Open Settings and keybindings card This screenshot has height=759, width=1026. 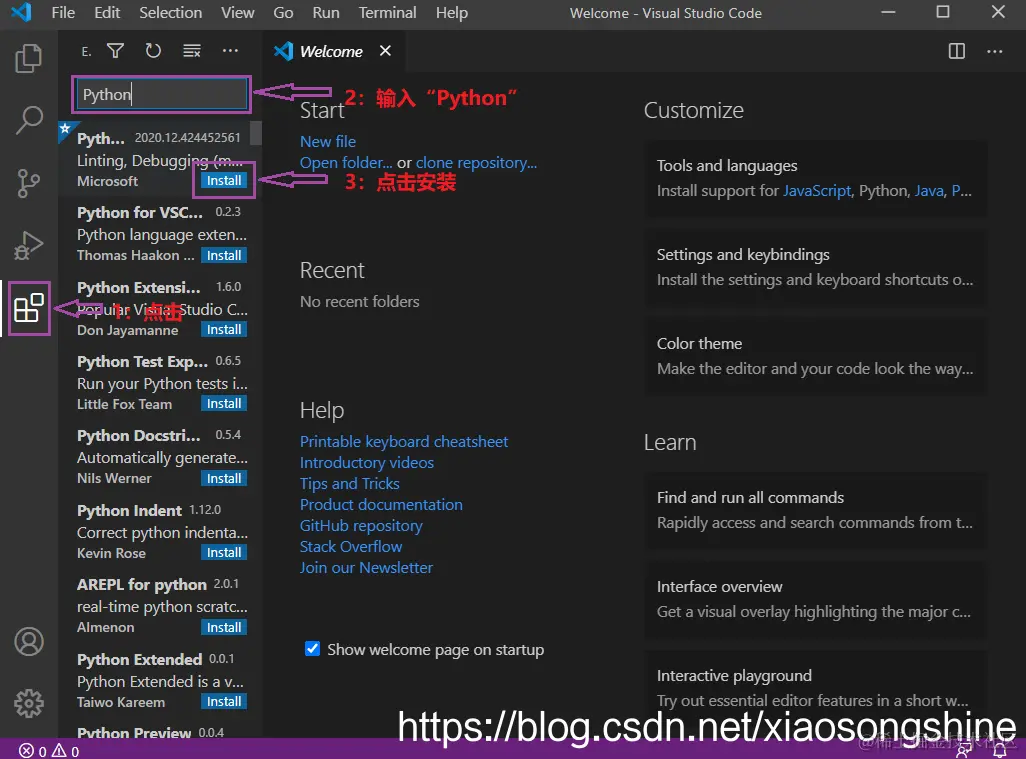point(815,267)
